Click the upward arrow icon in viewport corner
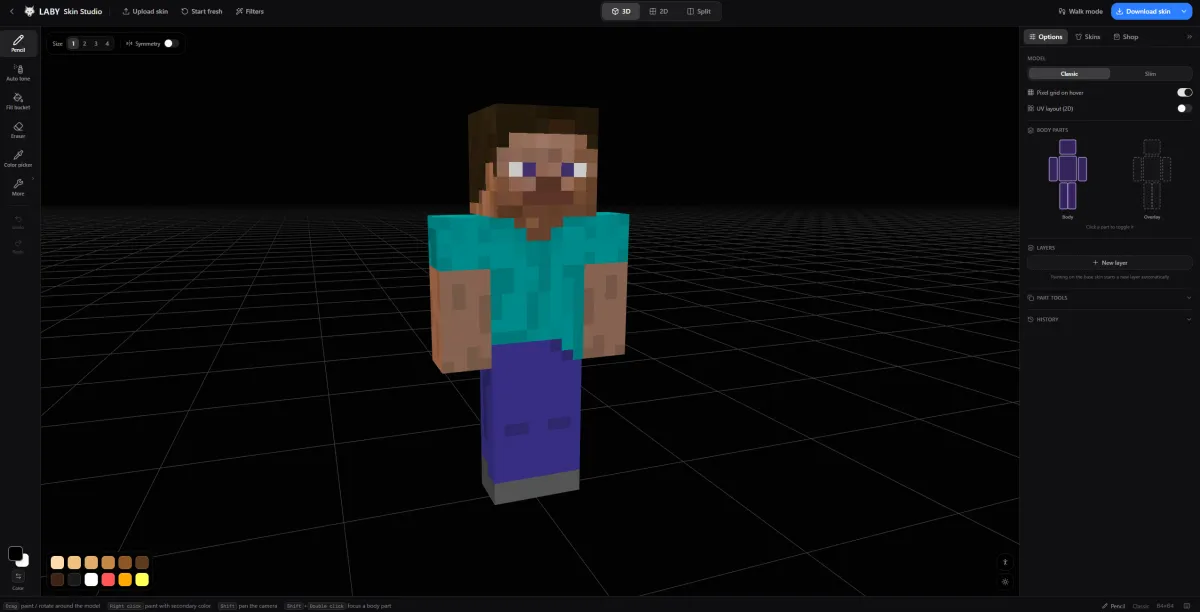1200x612 pixels. pyautogui.click(x=1005, y=562)
